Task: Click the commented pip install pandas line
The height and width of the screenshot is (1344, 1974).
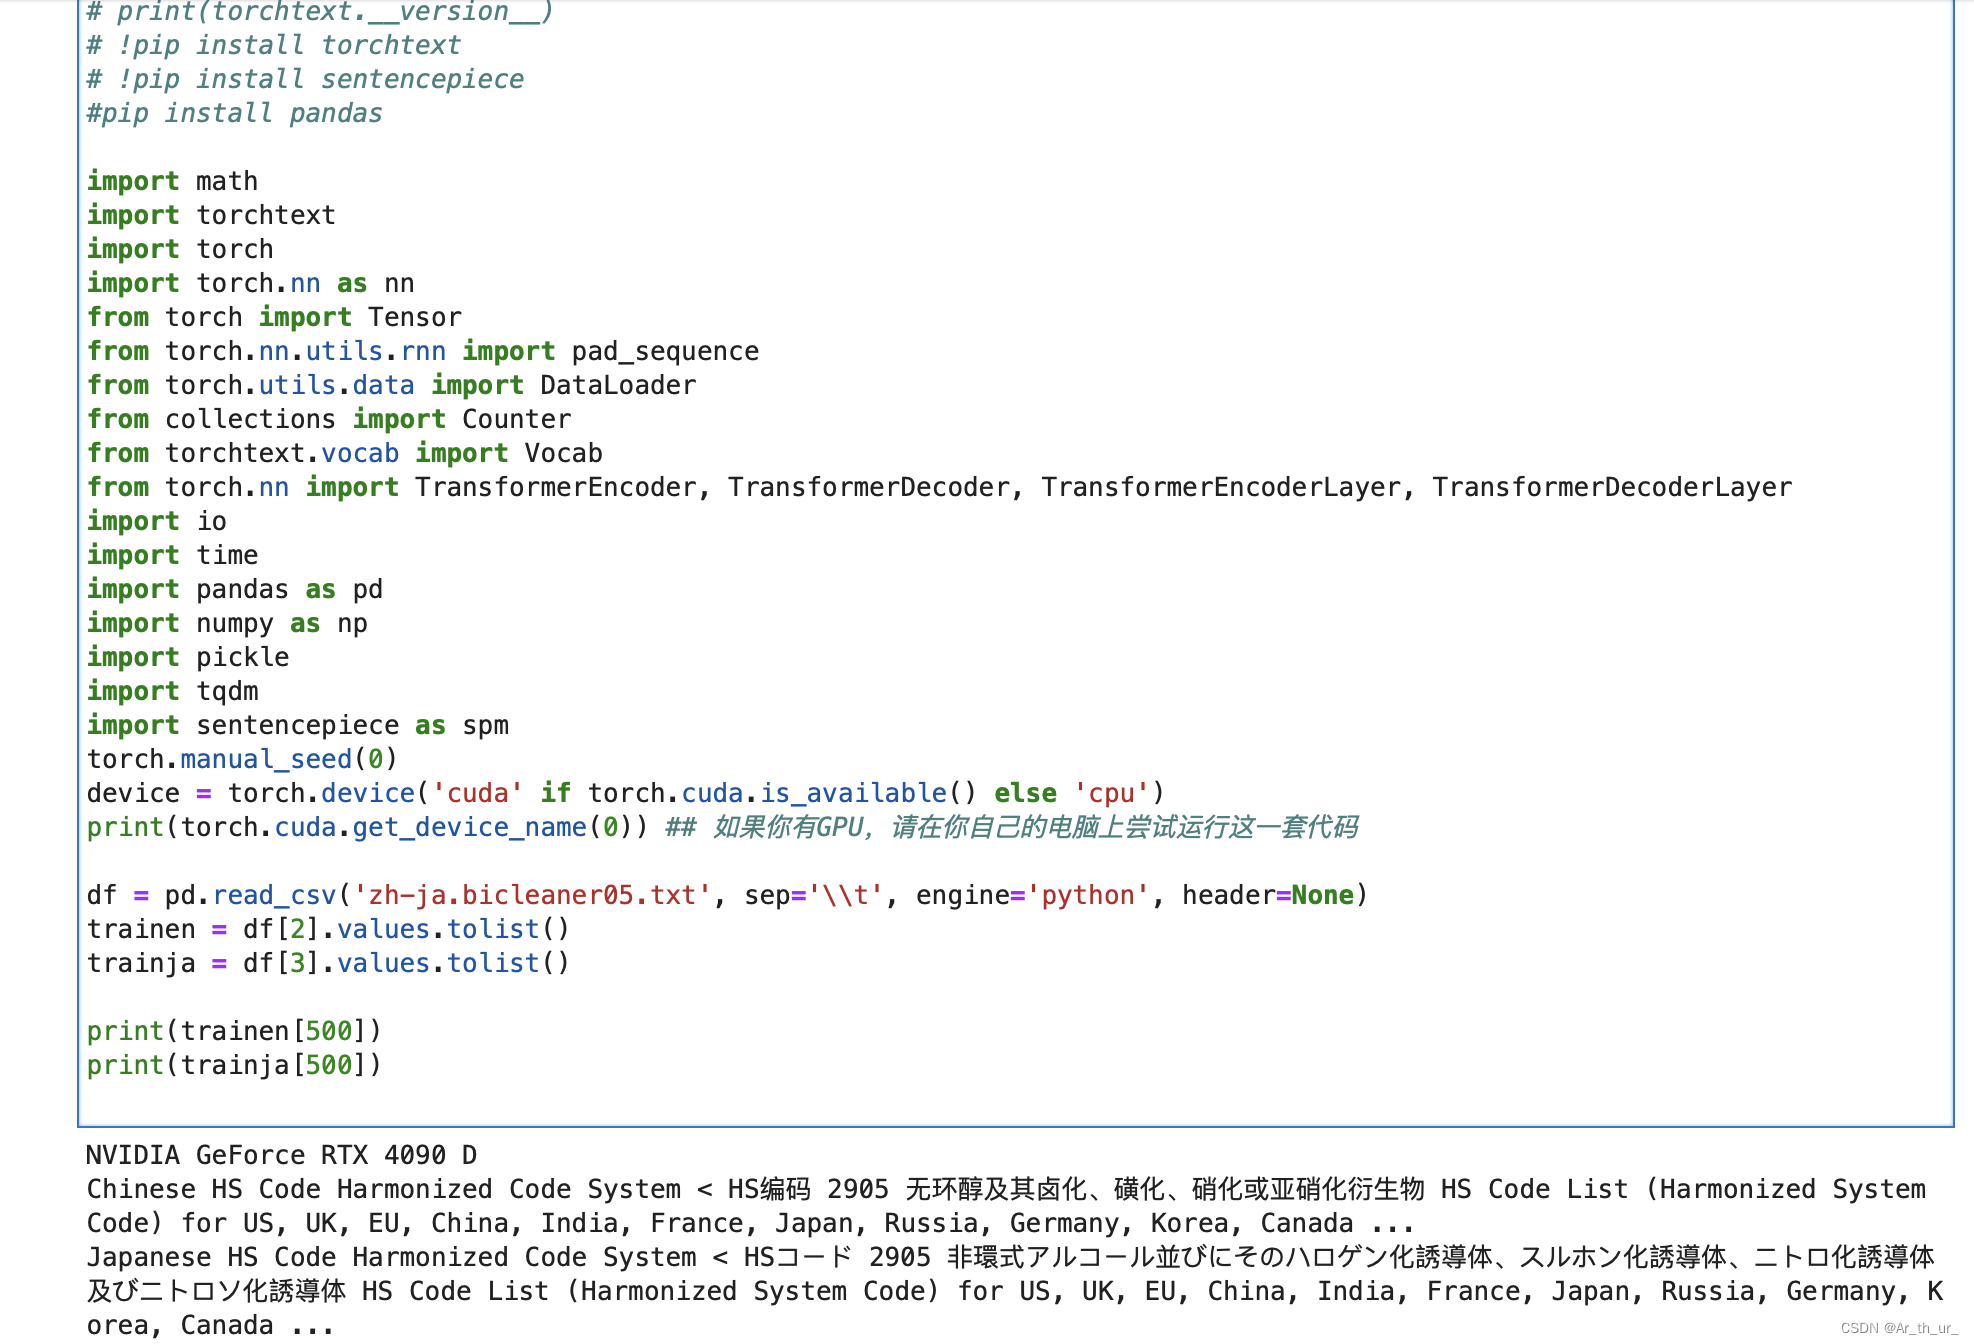Action: [x=233, y=112]
